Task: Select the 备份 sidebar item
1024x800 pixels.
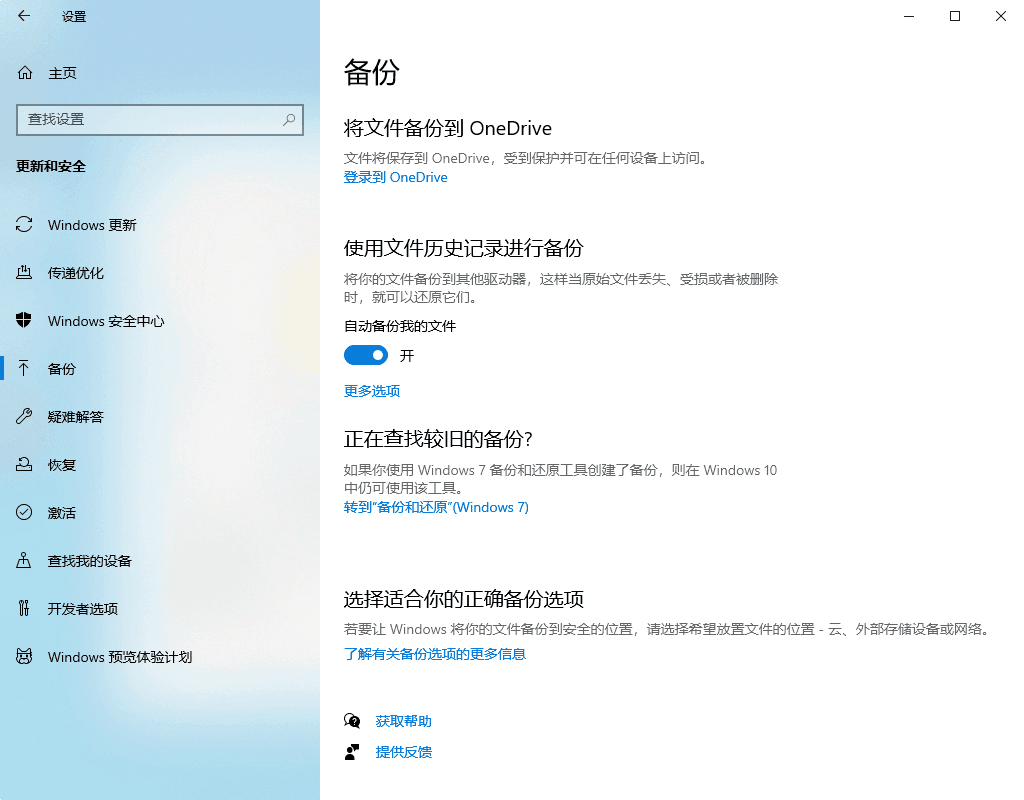Action: tap(62, 369)
